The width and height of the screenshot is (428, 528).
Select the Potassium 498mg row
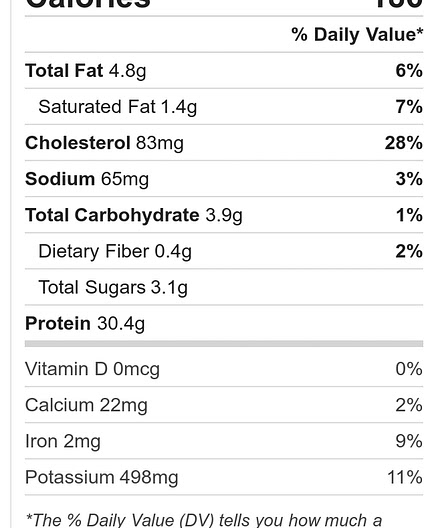coord(224,477)
